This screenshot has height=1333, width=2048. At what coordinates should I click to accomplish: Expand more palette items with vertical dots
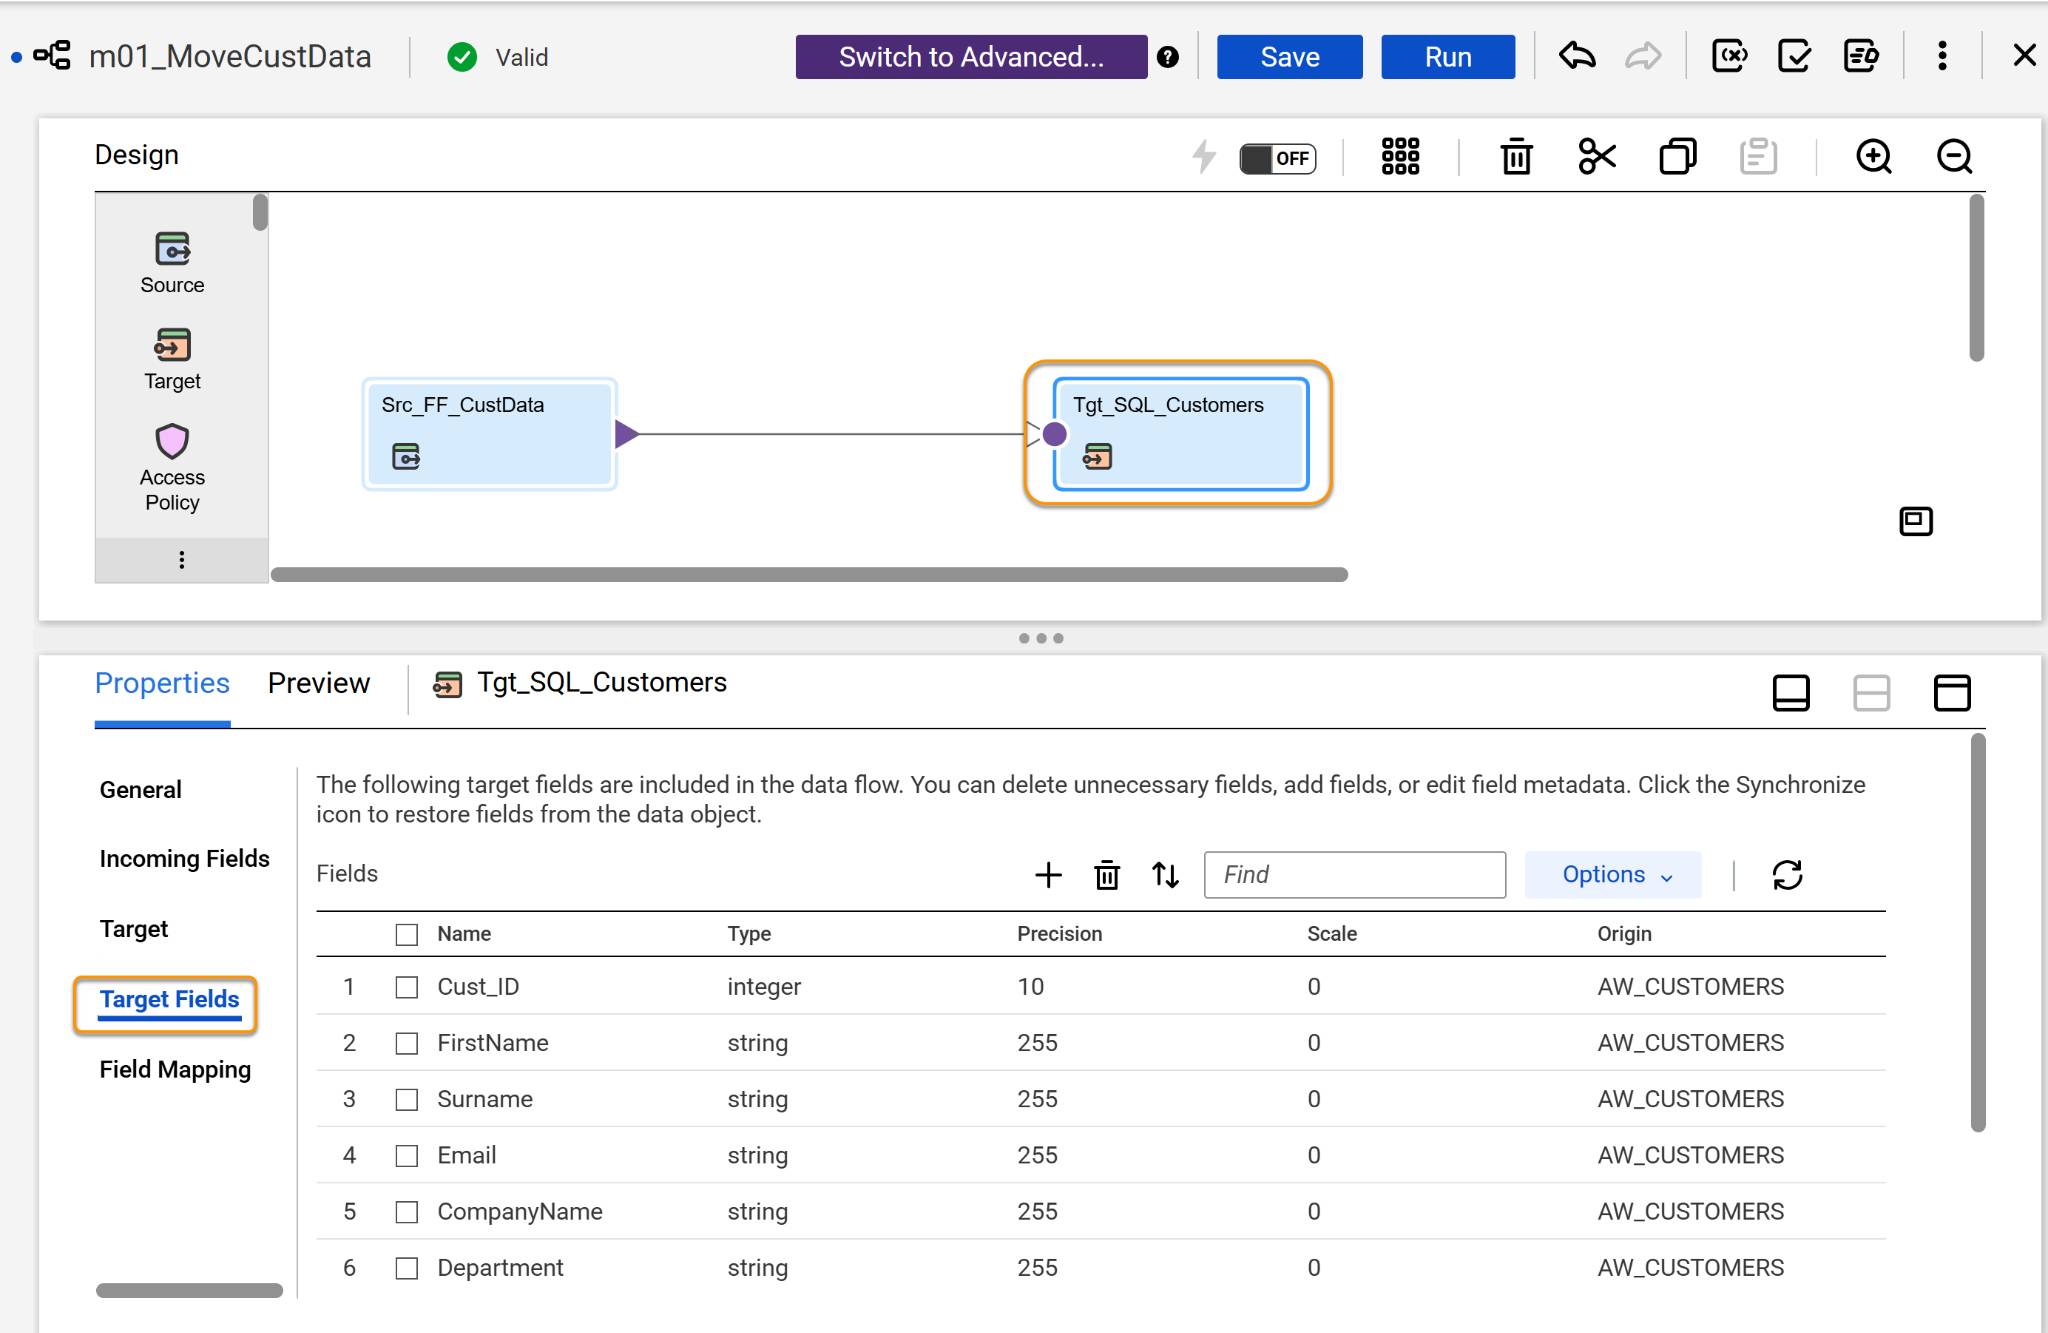181,560
